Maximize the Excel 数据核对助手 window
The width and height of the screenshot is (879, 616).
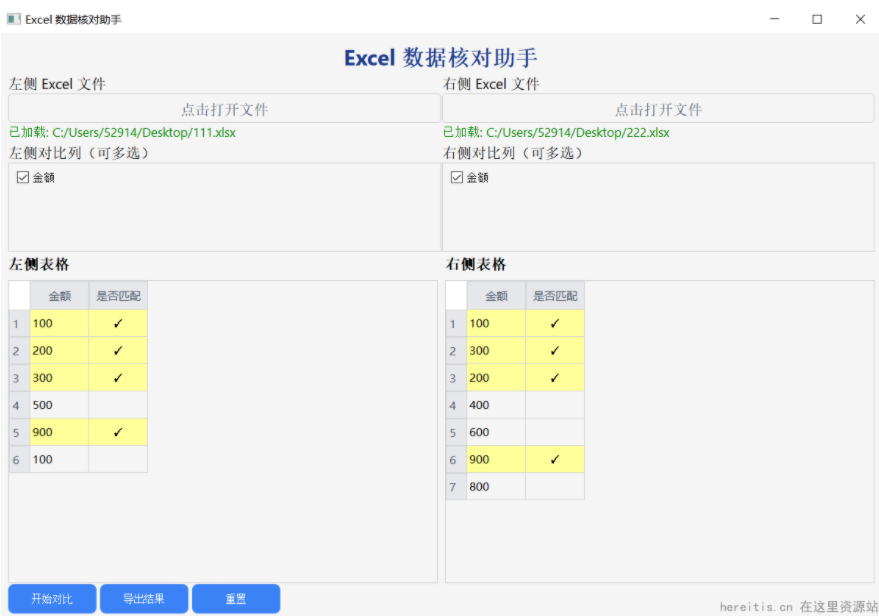tap(817, 19)
